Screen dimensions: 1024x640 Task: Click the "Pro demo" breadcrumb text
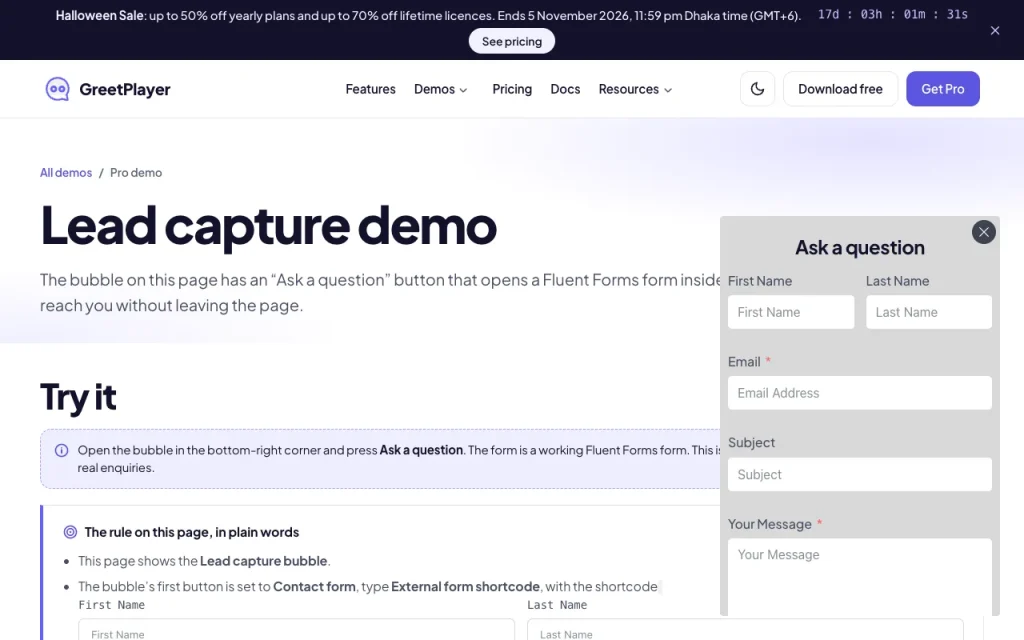pyautogui.click(x=136, y=172)
